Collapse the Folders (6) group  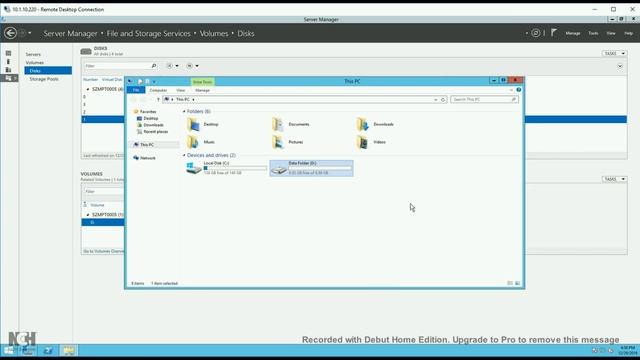pyautogui.click(x=184, y=111)
